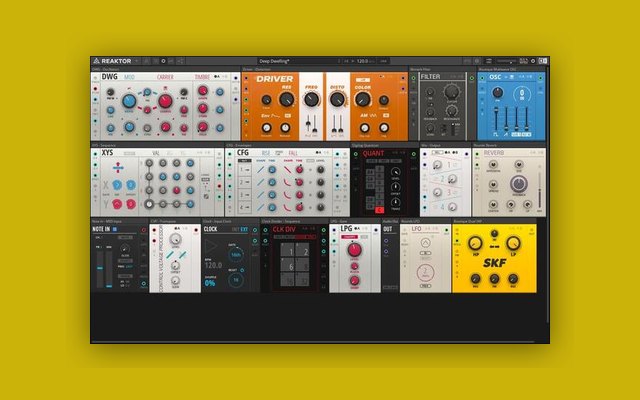The height and width of the screenshot is (400, 640).
Task: Turn the FREQ knob on Driver
Action: (311, 99)
